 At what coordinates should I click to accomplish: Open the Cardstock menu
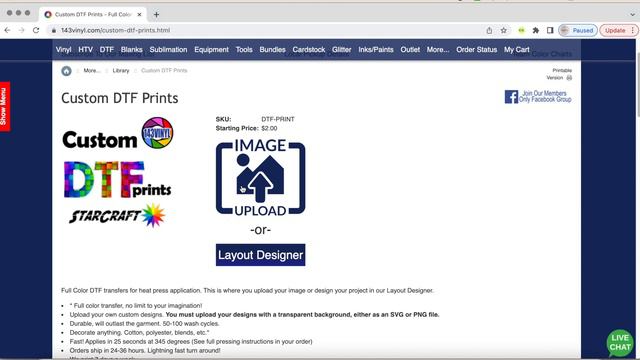309,49
